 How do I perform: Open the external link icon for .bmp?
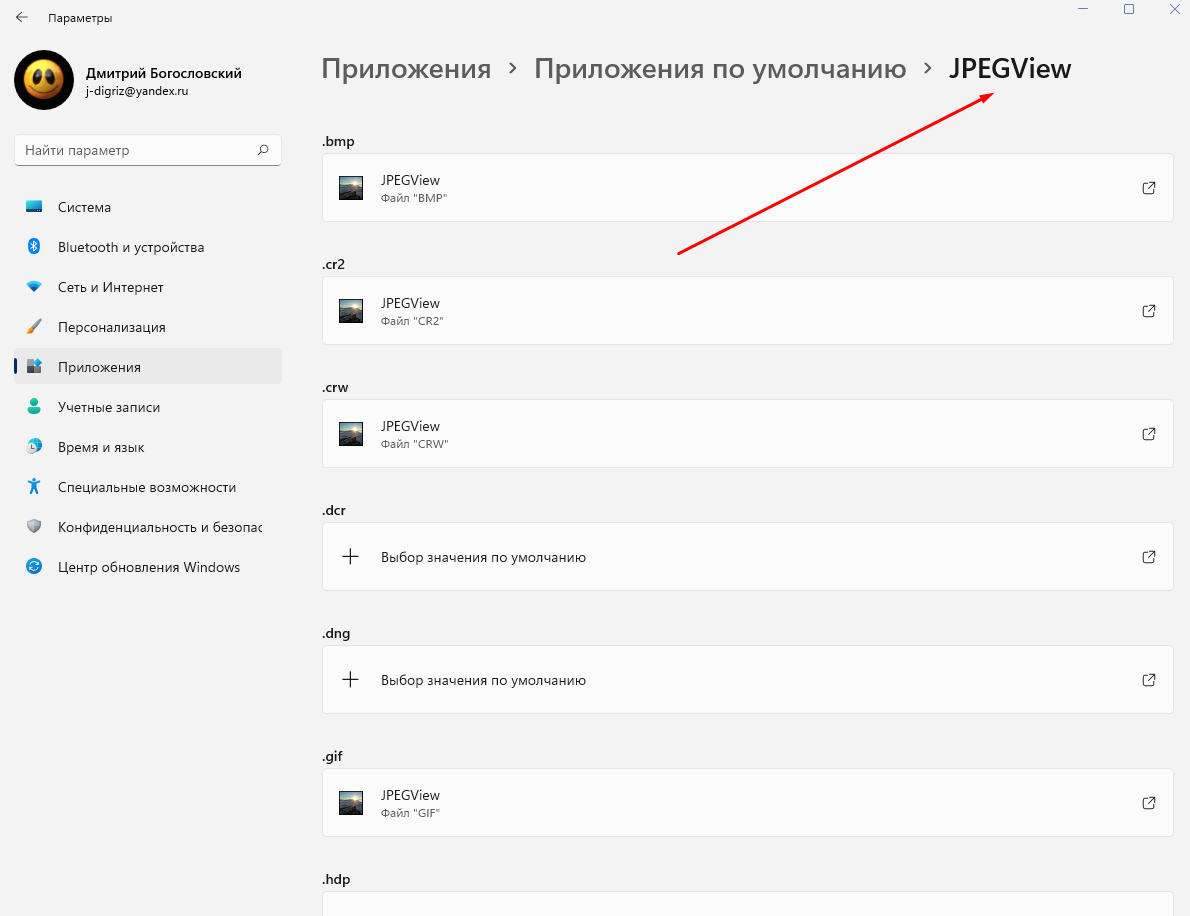coord(1149,188)
